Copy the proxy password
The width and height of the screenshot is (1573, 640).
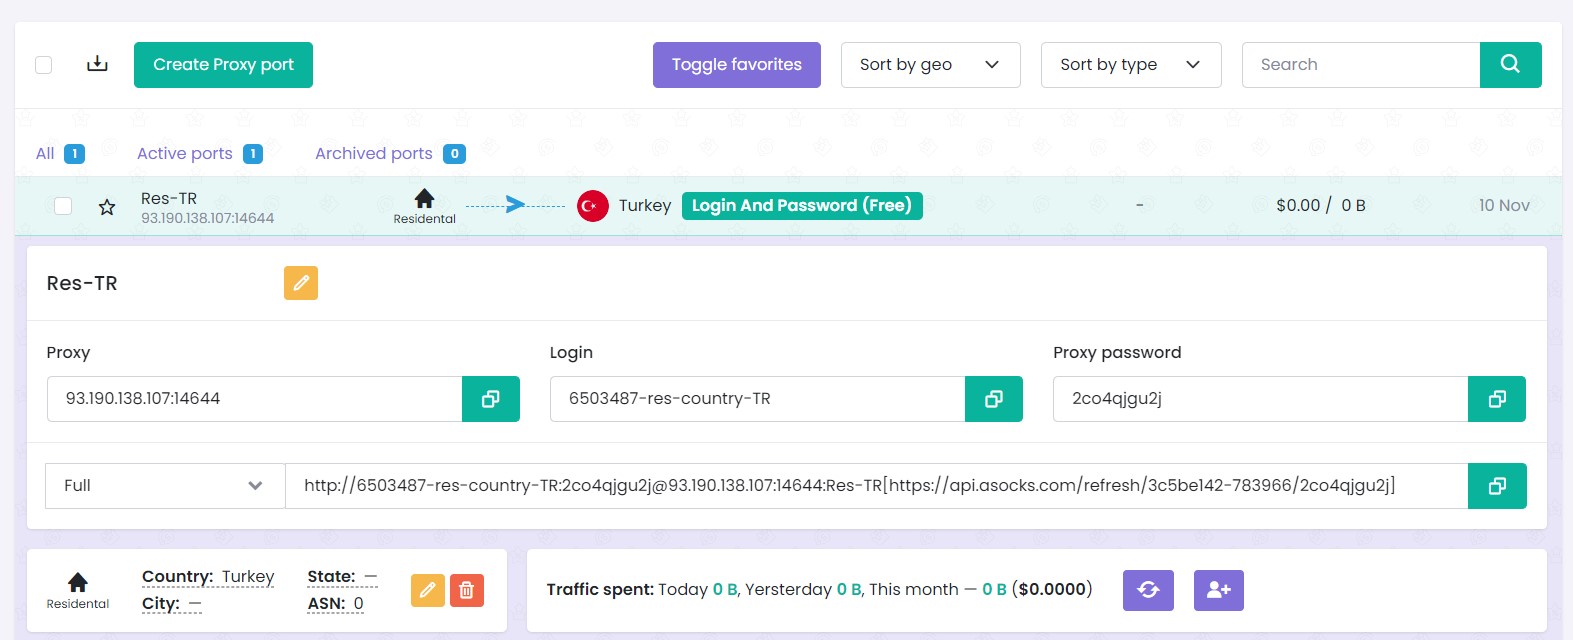point(1496,399)
